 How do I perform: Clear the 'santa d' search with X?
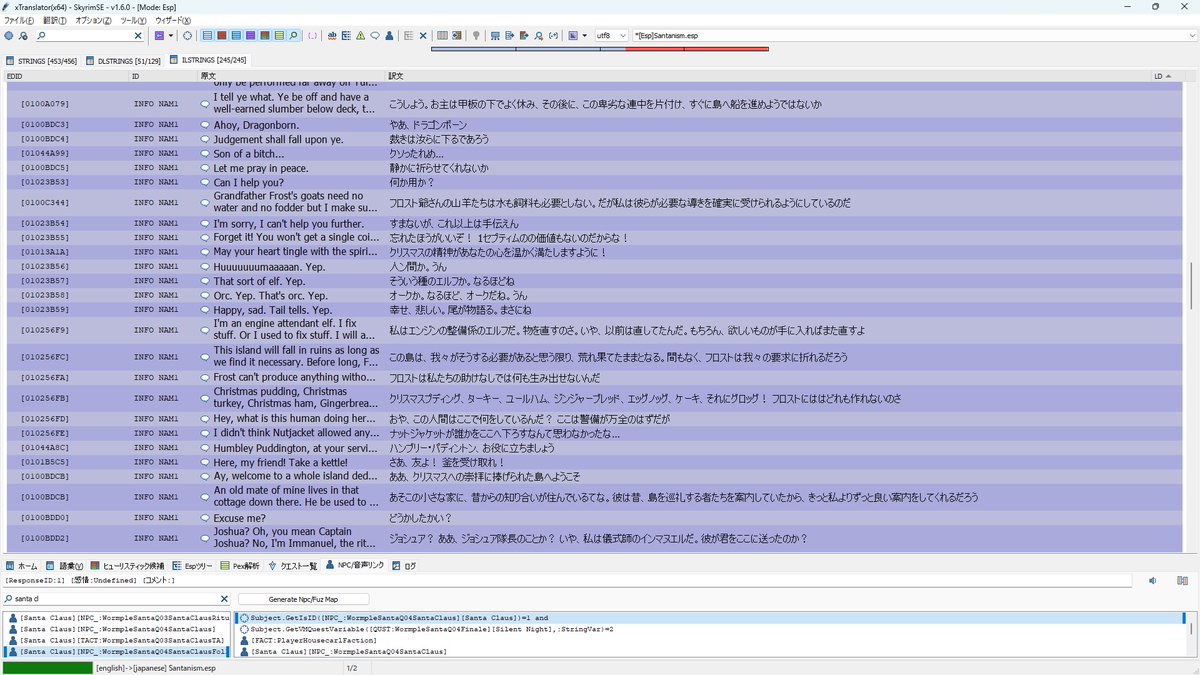pyautogui.click(x=224, y=599)
